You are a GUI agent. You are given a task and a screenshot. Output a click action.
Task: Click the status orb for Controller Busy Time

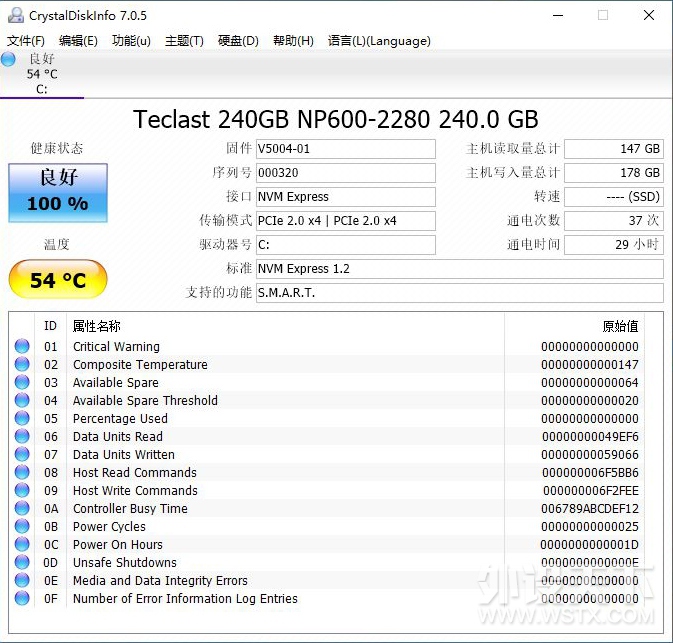[x=22, y=508]
